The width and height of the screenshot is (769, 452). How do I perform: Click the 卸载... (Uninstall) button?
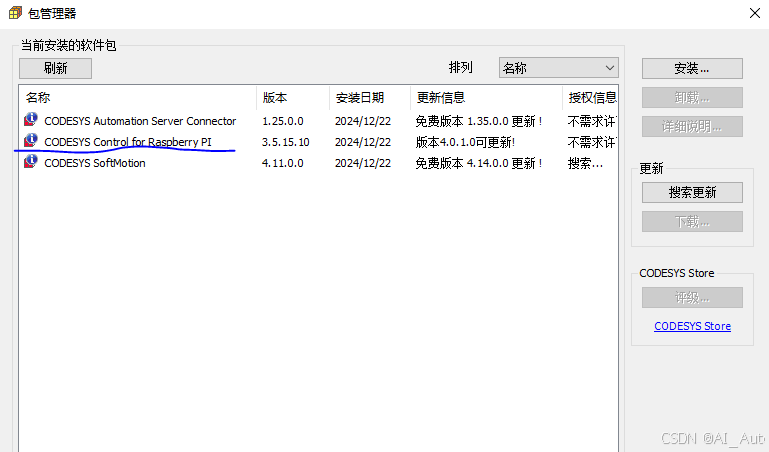click(x=692, y=98)
